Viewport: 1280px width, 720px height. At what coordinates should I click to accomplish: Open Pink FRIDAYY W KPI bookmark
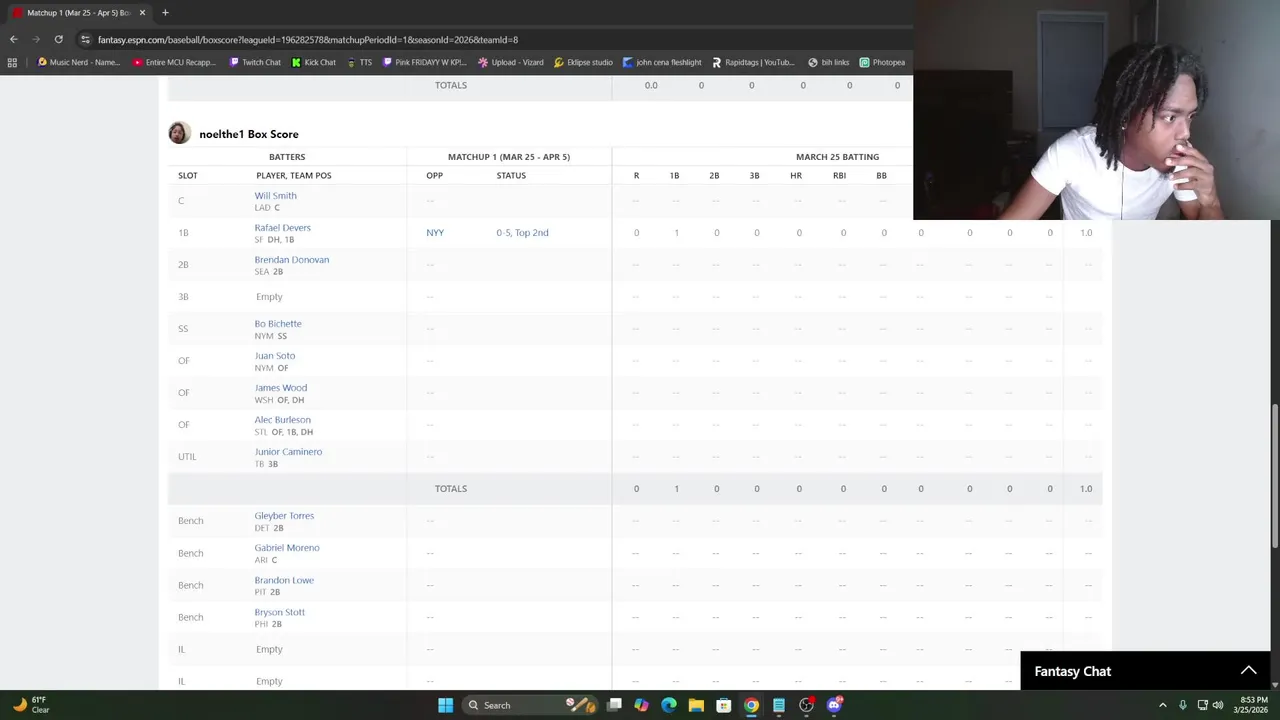tap(425, 62)
